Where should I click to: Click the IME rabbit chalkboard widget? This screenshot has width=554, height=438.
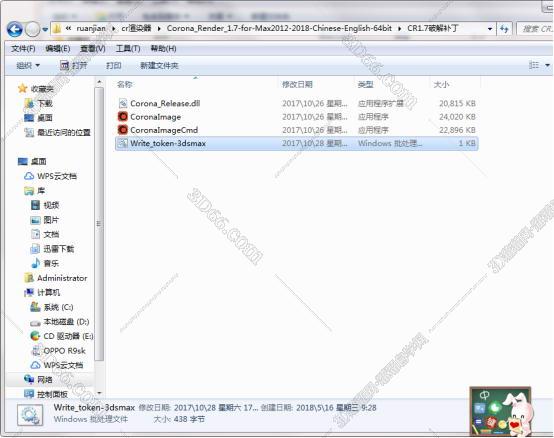pyautogui.click(x=502, y=411)
